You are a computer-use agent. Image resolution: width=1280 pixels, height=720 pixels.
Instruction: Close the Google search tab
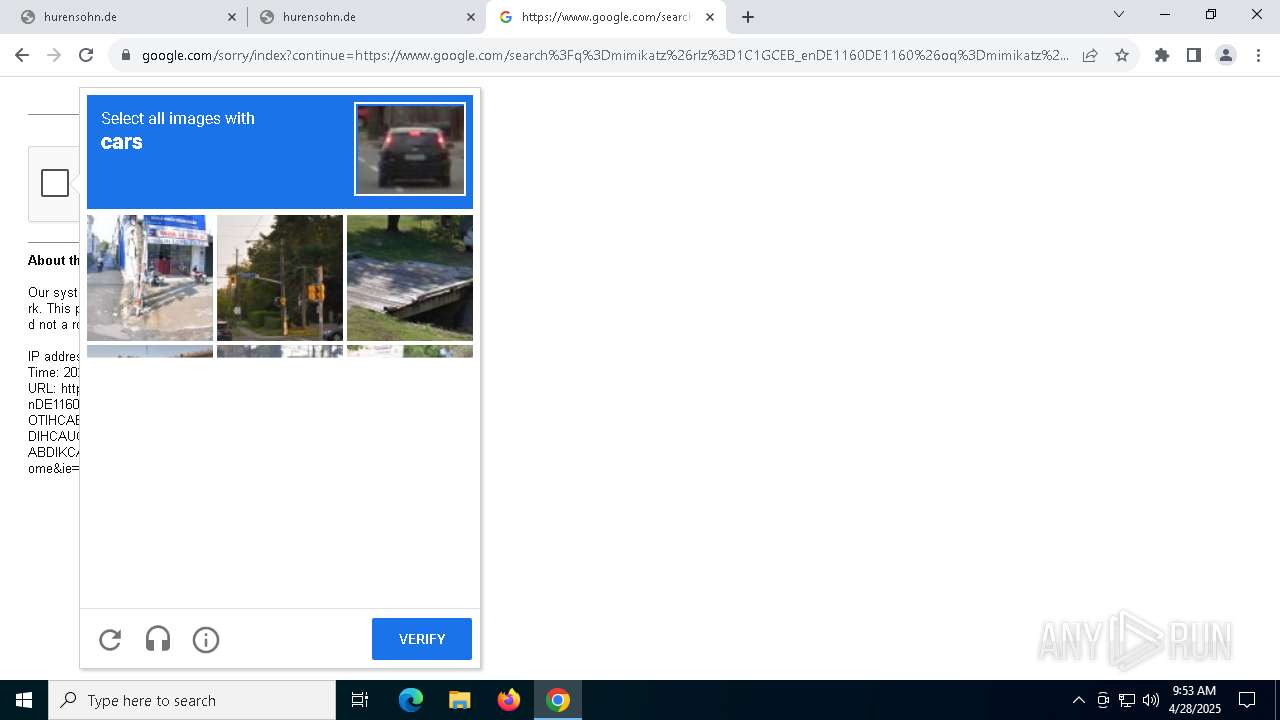point(710,17)
